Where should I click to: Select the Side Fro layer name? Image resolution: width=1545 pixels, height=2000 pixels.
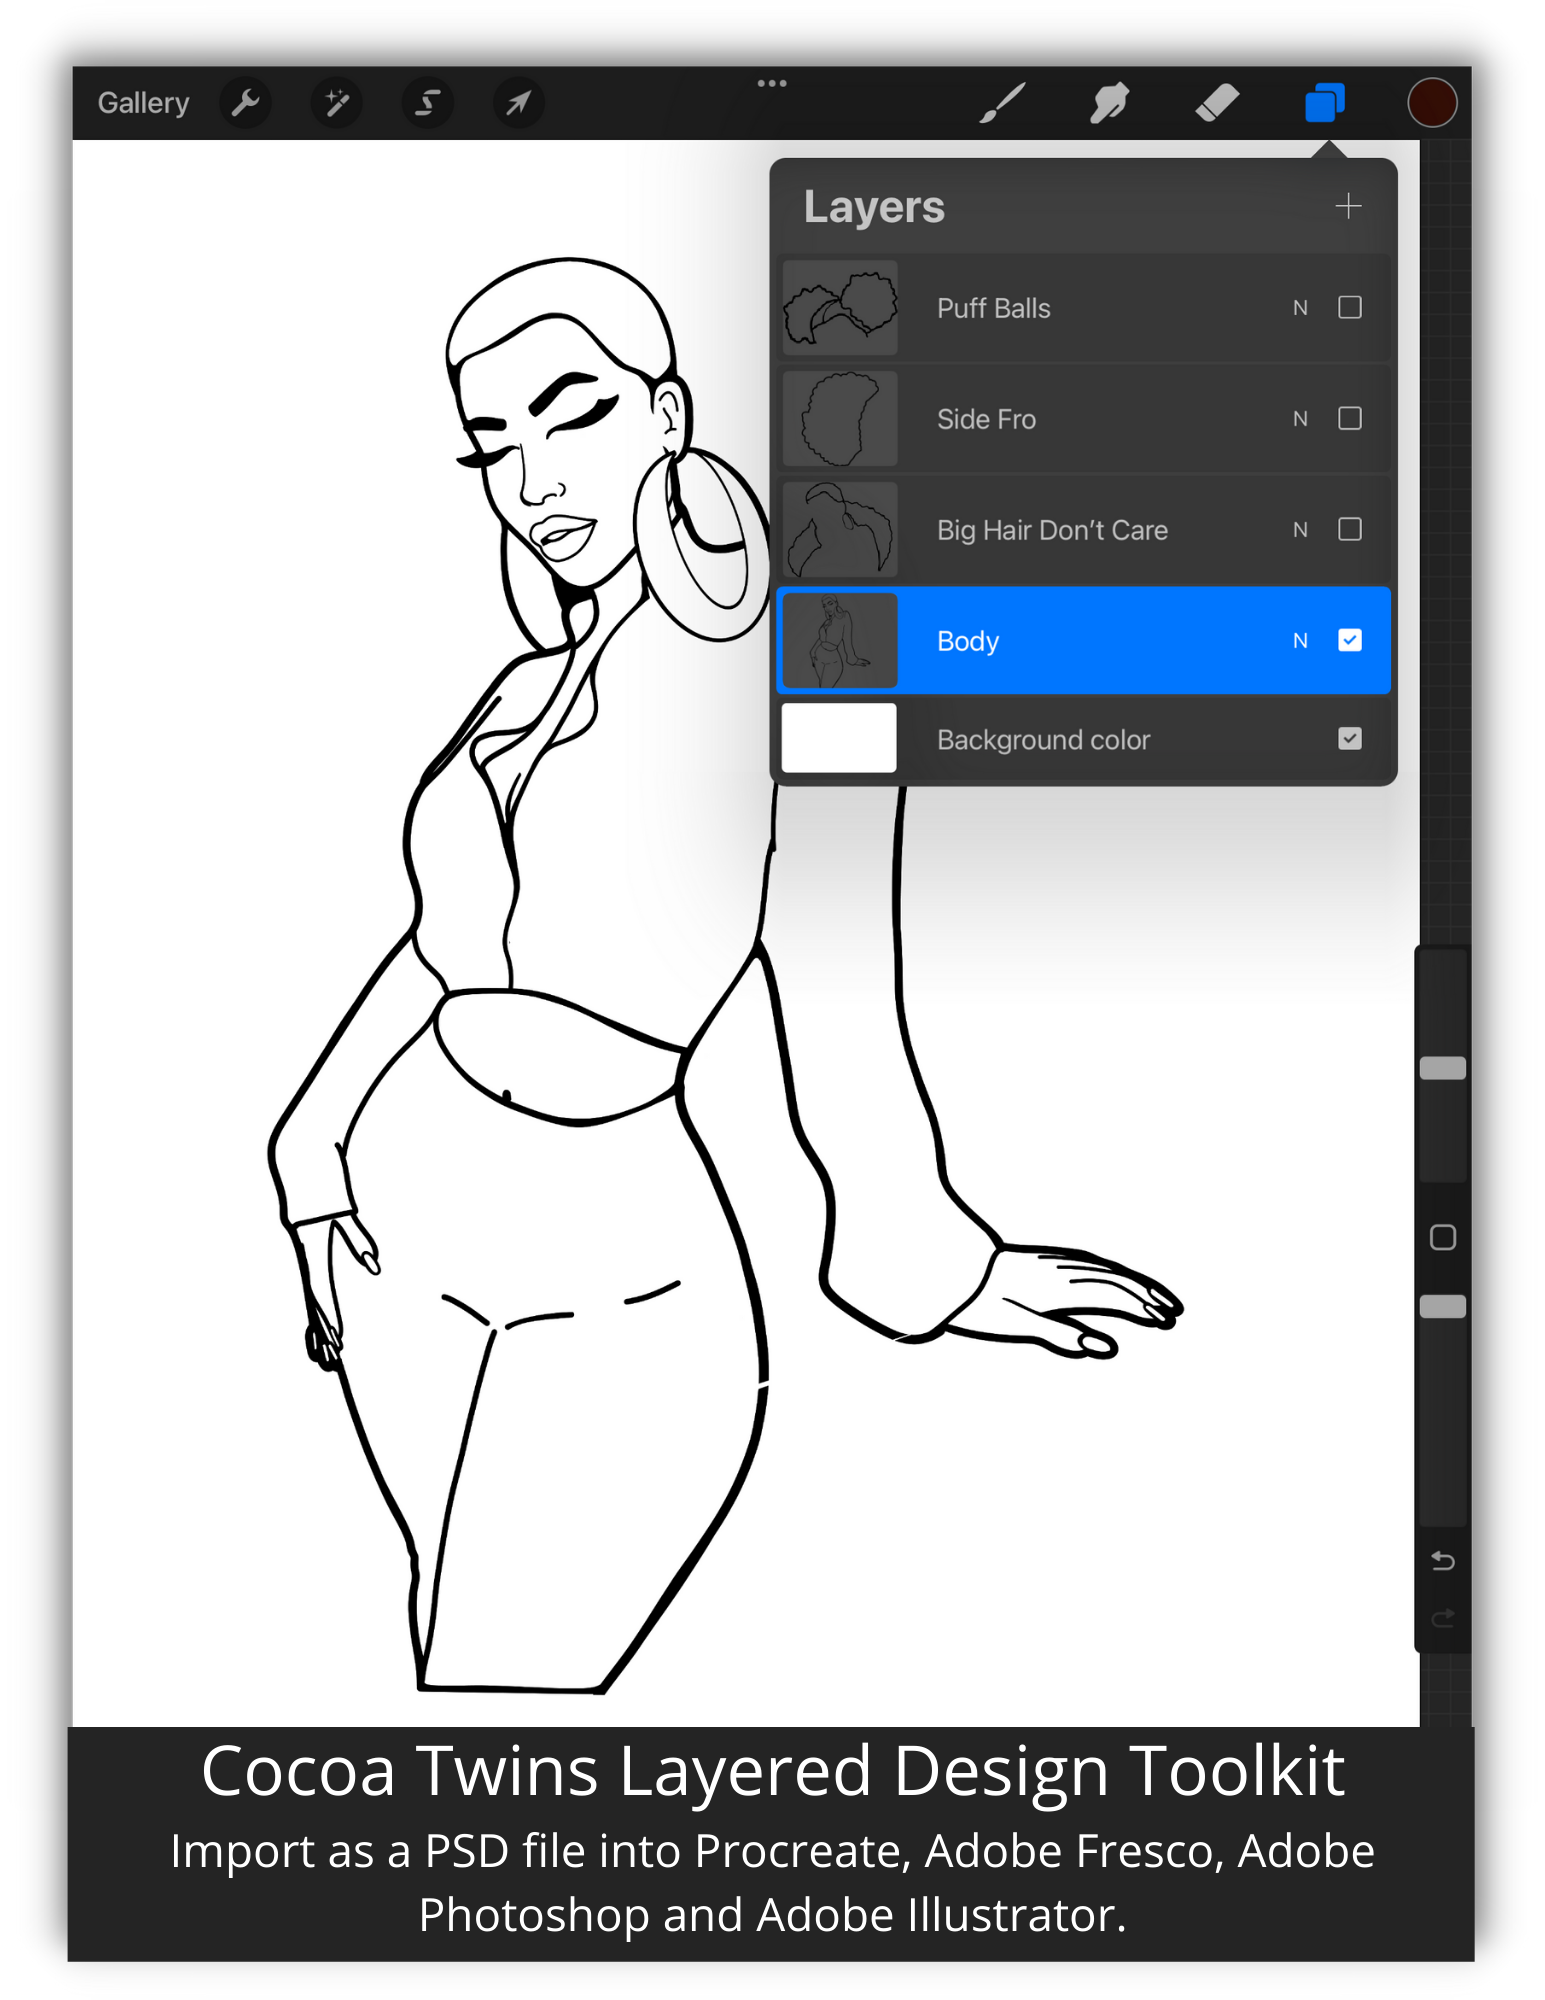[986, 419]
